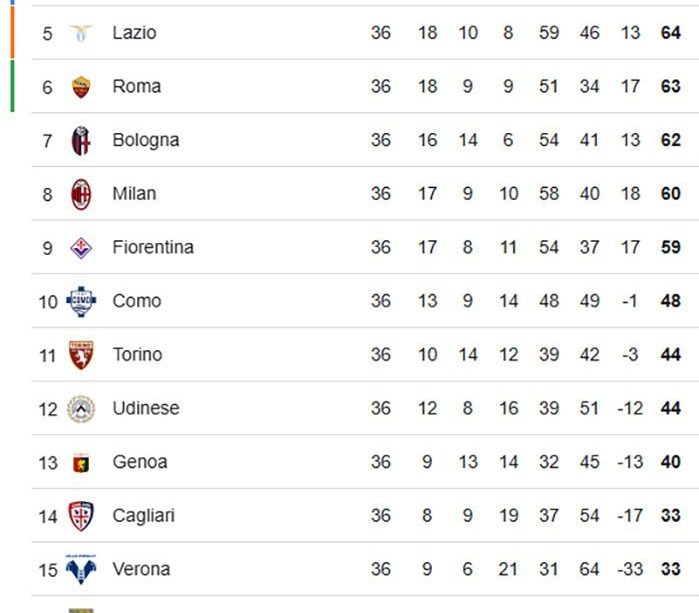This screenshot has height=613, width=699.
Task: Select the Fiorentina team name
Action: coord(153,247)
